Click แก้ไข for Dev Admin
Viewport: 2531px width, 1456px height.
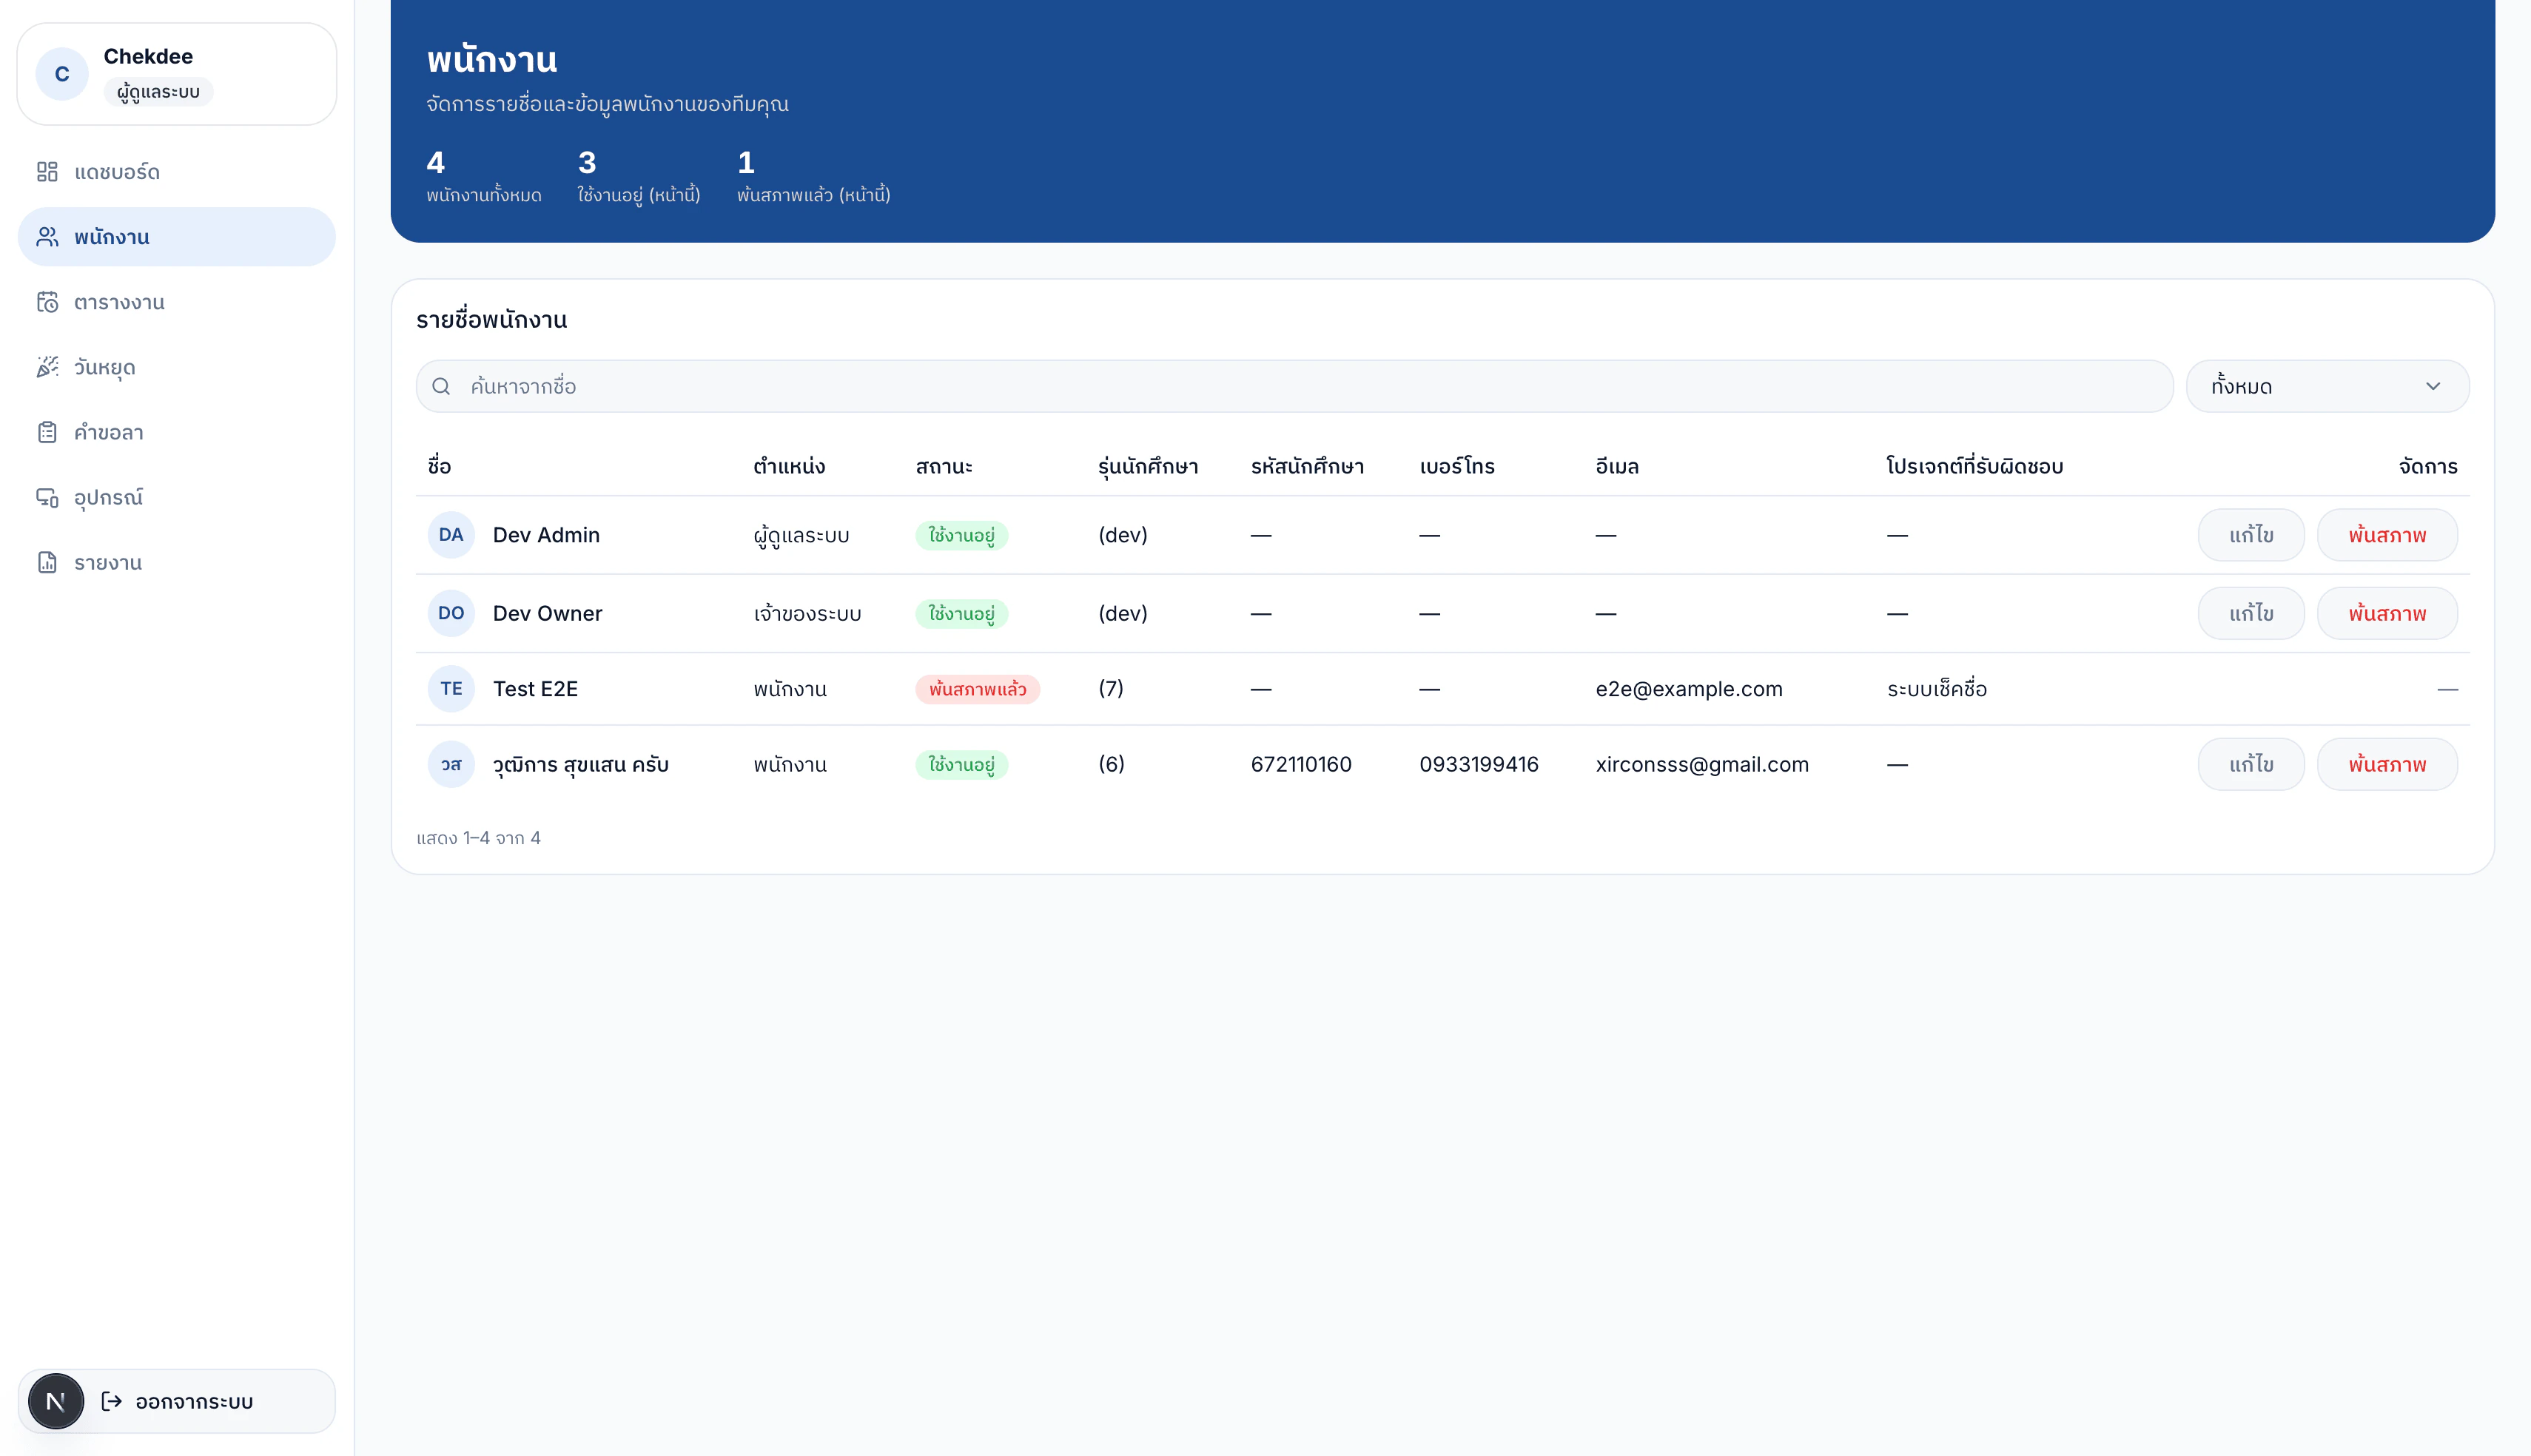[2251, 535]
